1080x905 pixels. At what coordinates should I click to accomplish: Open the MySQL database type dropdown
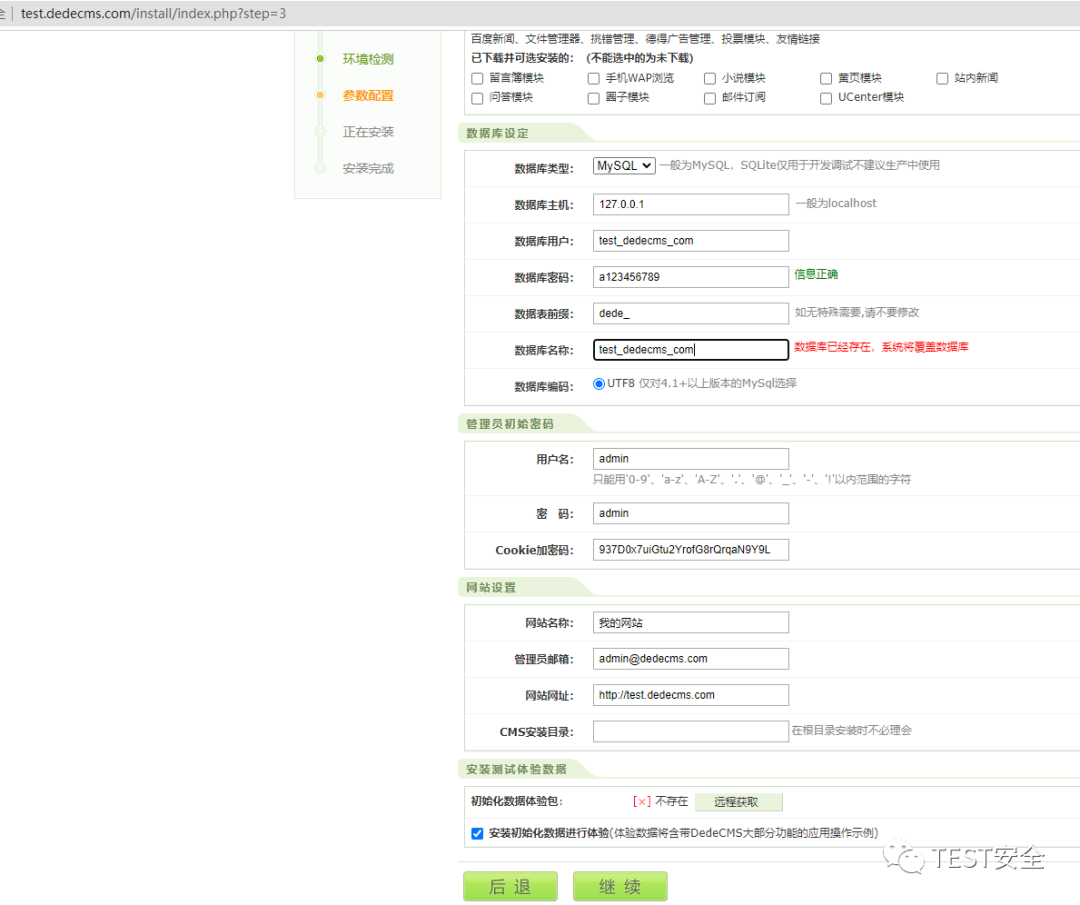pyautogui.click(x=624, y=166)
